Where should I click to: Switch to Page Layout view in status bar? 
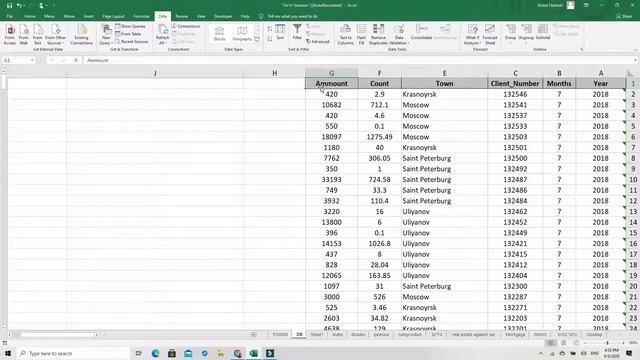(564, 343)
